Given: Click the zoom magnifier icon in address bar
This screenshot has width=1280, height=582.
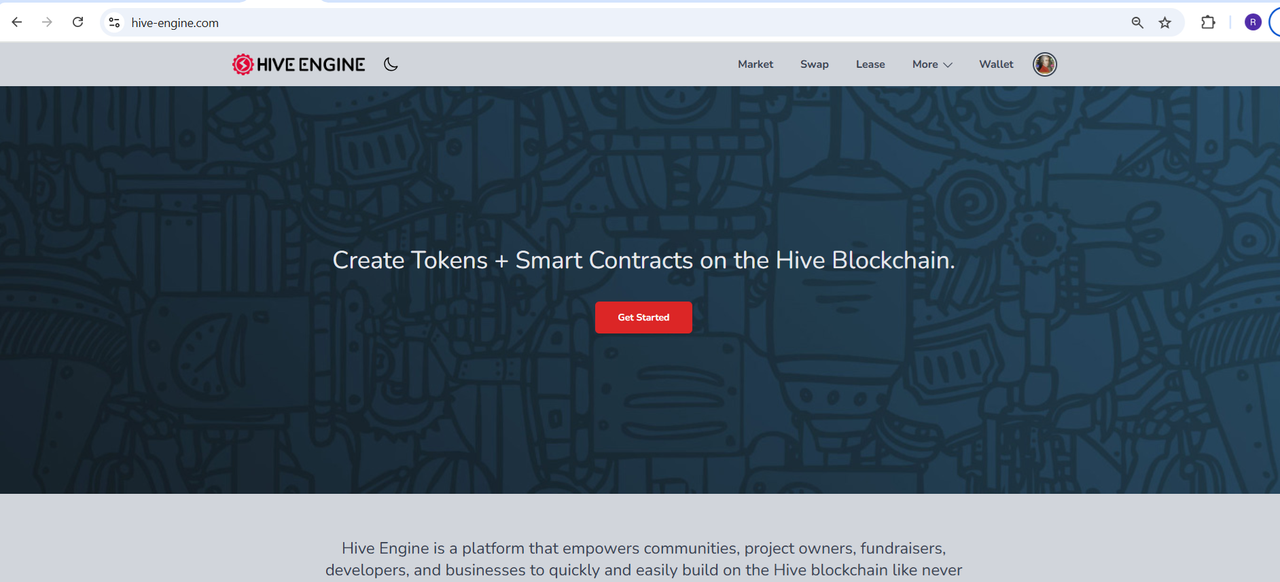Looking at the screenshot, I should (1137, 22).
